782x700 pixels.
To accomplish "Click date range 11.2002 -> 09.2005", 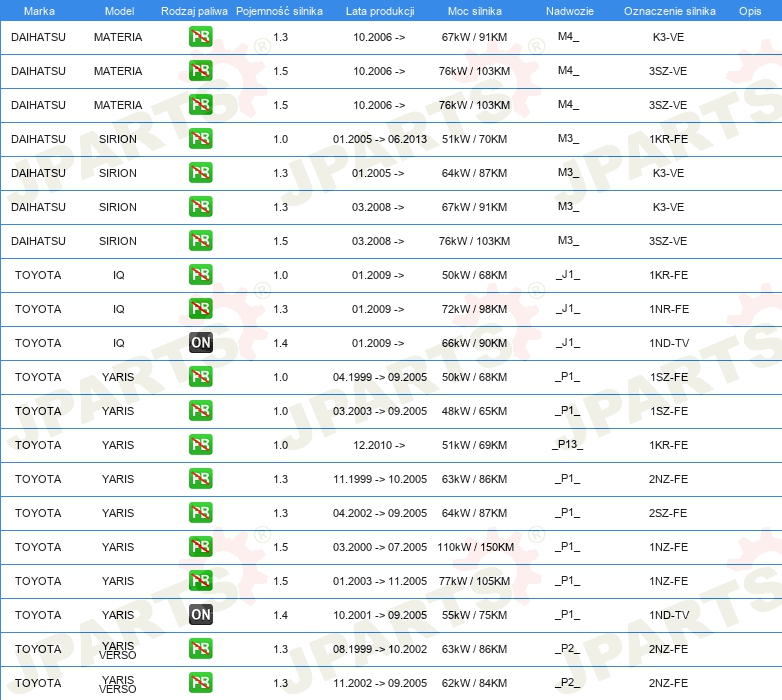I will [x=380, y=683].
